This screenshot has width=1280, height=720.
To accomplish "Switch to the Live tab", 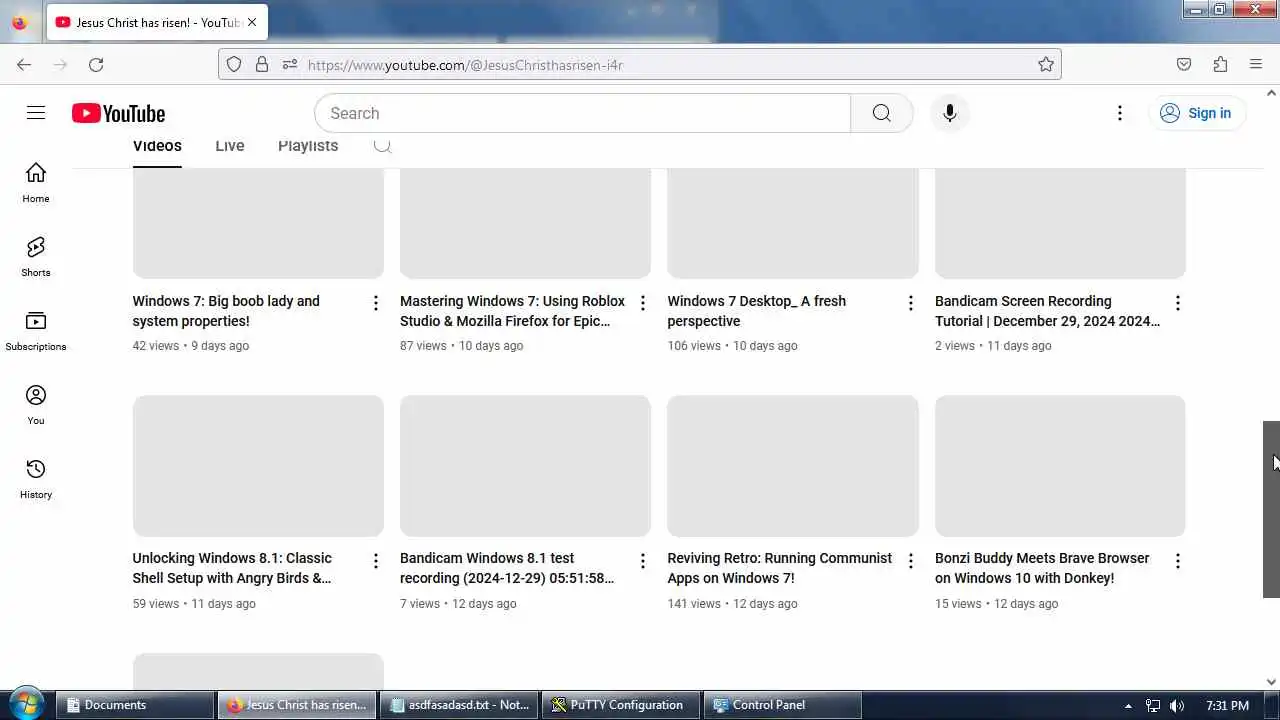I will [x=230, y=146].
